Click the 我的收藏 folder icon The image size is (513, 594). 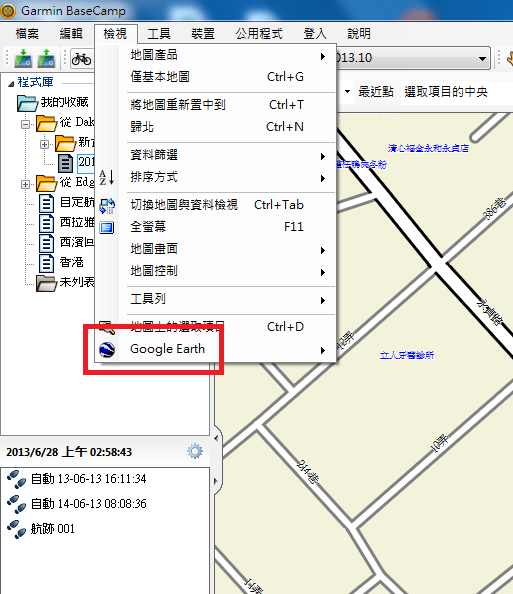(27, 103)
